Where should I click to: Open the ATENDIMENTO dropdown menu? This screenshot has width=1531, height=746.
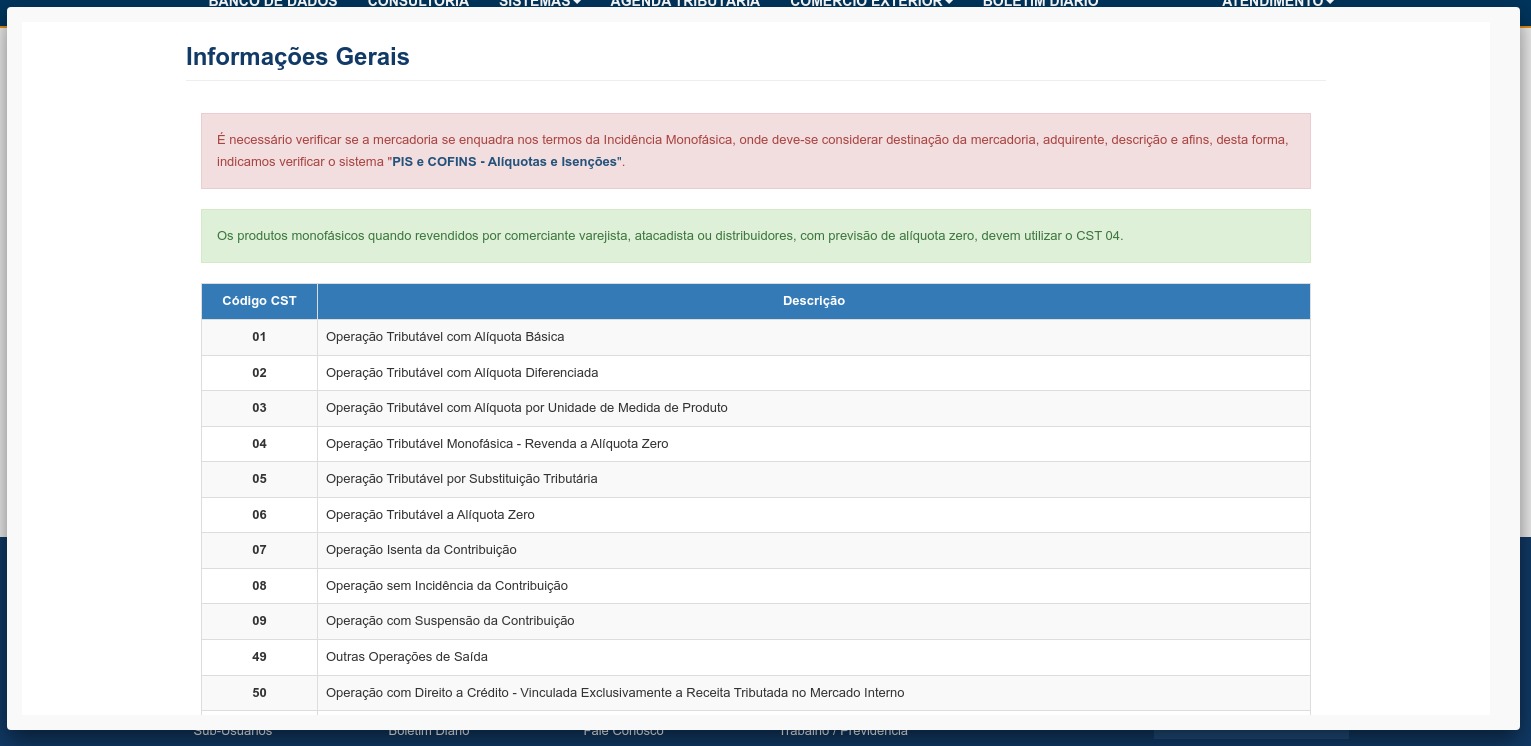pyautogui.click(x=1278, y=3)
